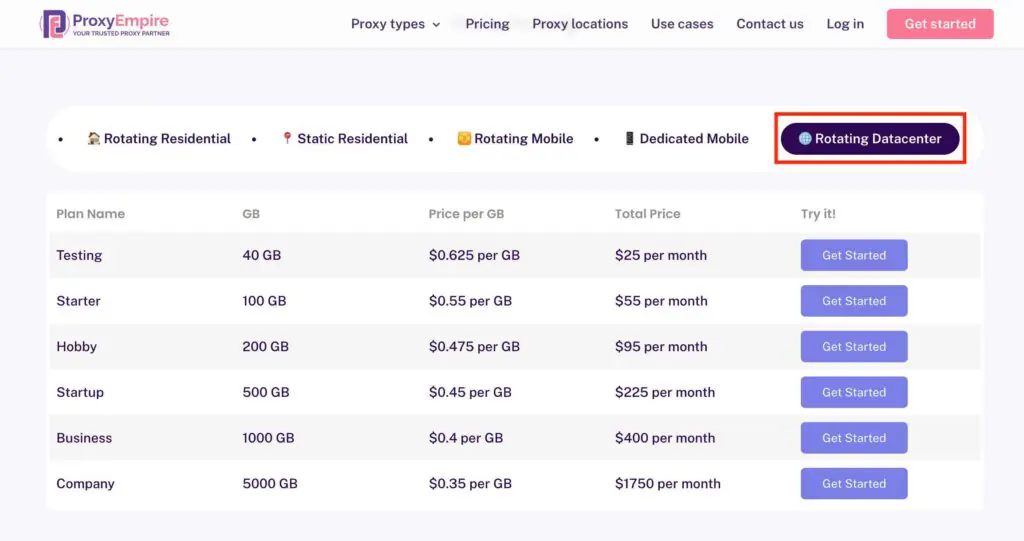Click the Business plan name
Viewport: 1024px width, 541px height.
coord(84,438)
